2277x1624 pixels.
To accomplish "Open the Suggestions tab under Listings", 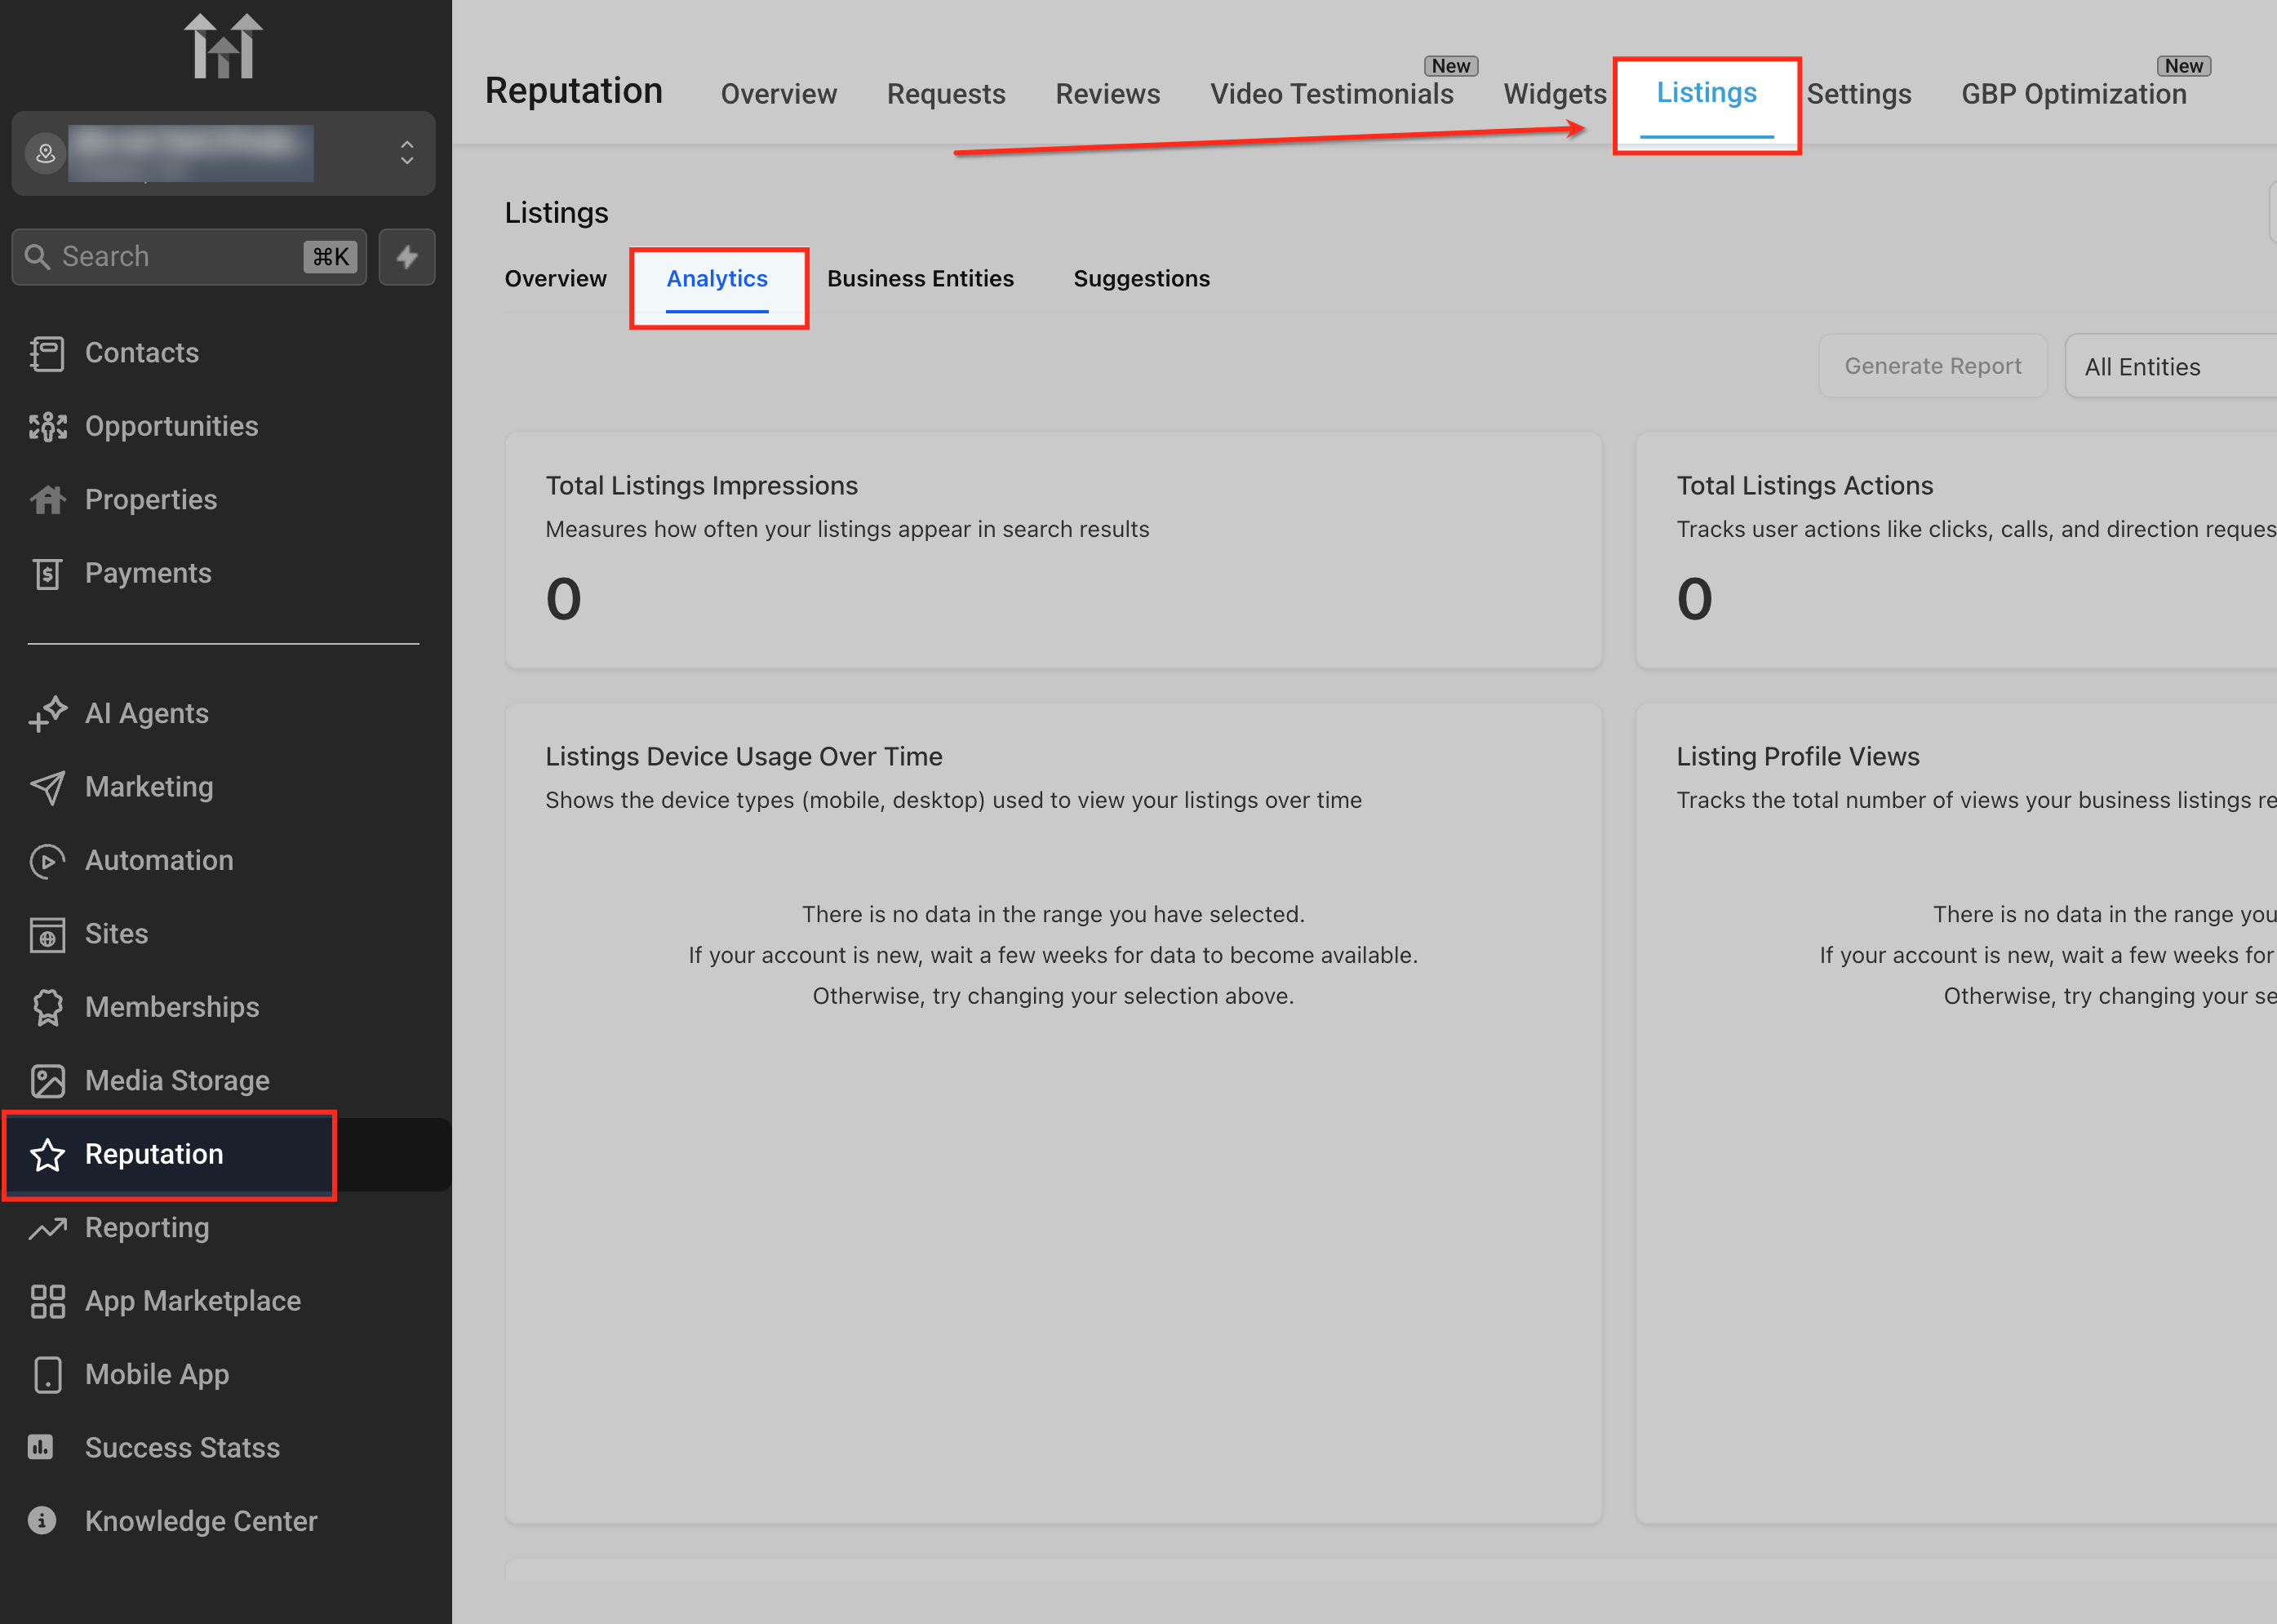I will pos(1141,279).
